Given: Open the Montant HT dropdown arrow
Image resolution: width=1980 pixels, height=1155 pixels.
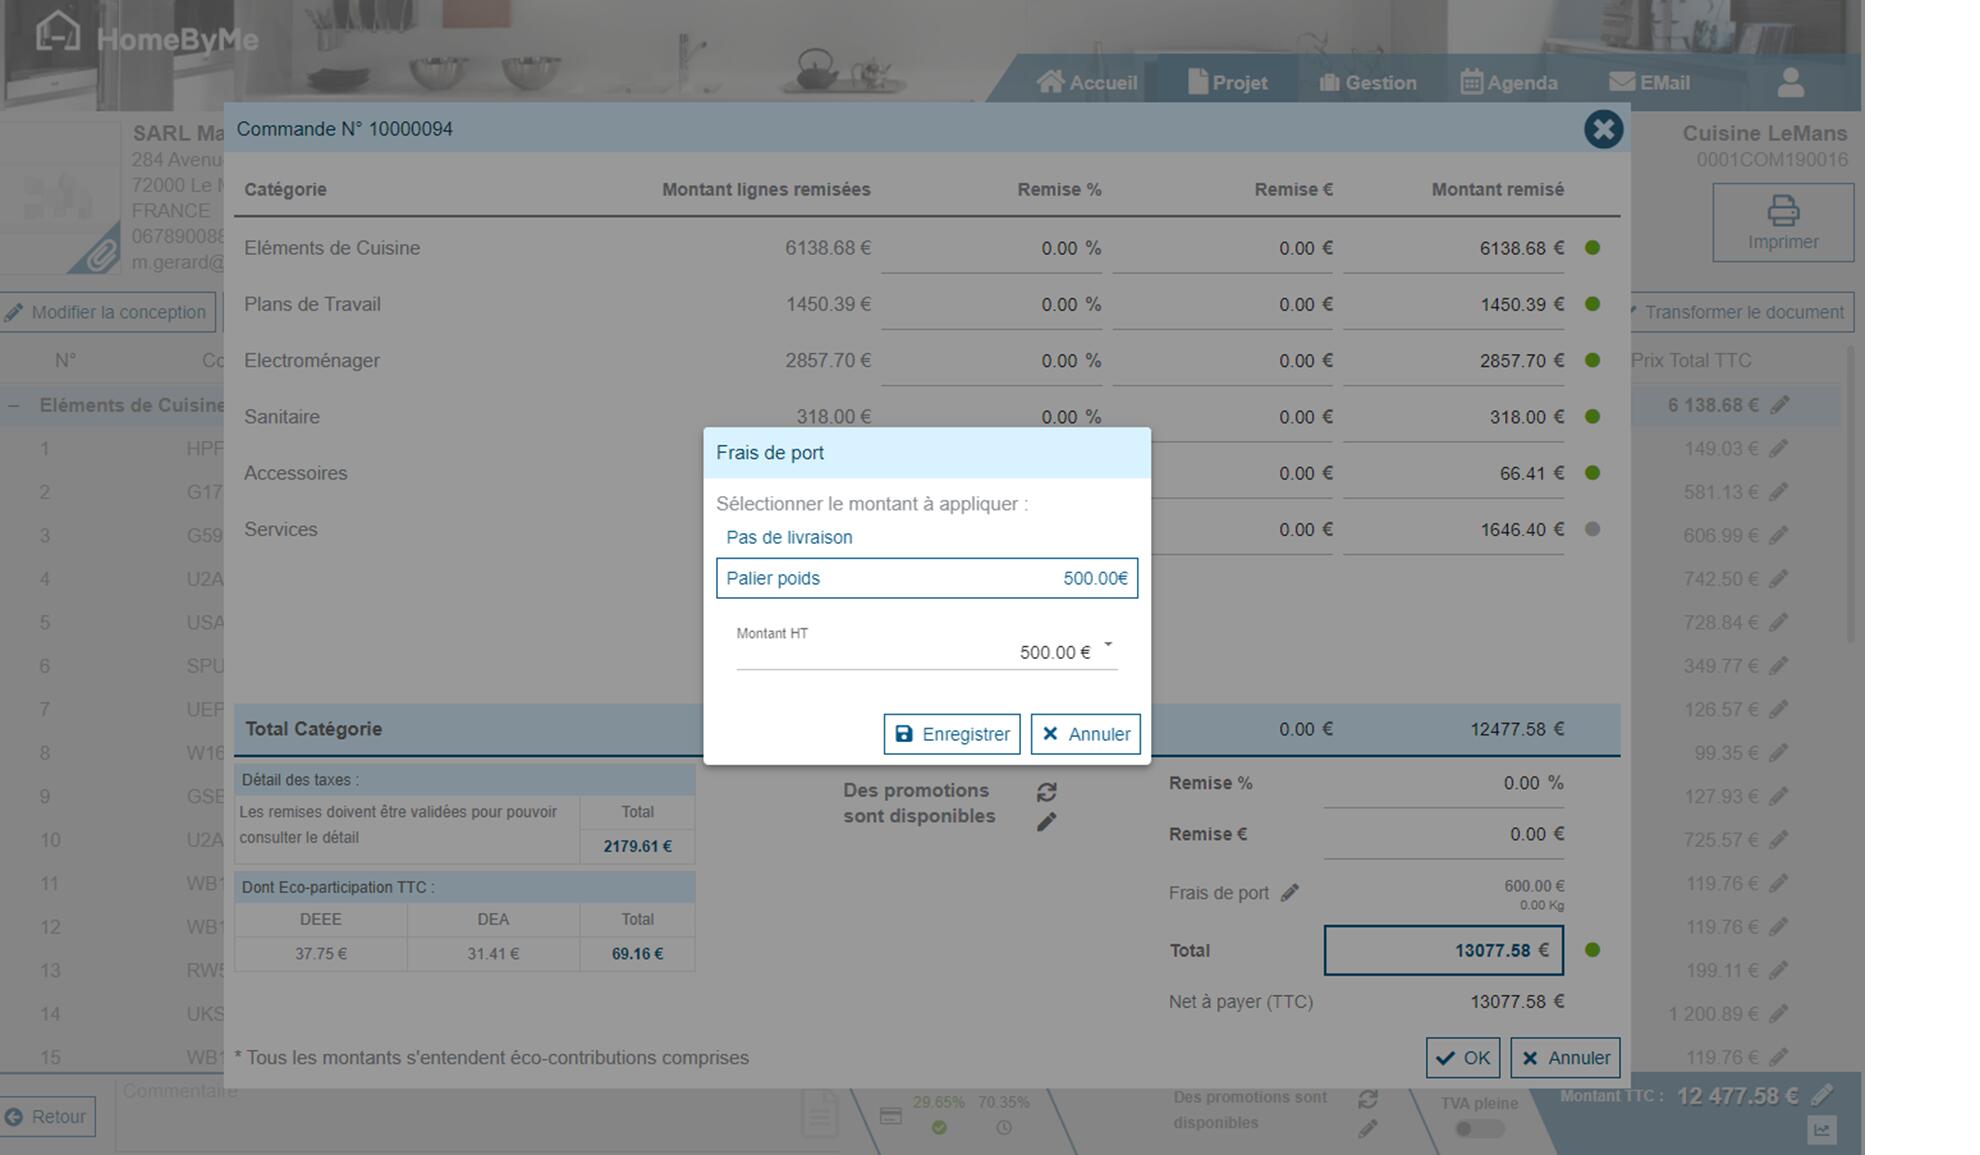Looking at the screenshot, I should tap(1107, 645).
